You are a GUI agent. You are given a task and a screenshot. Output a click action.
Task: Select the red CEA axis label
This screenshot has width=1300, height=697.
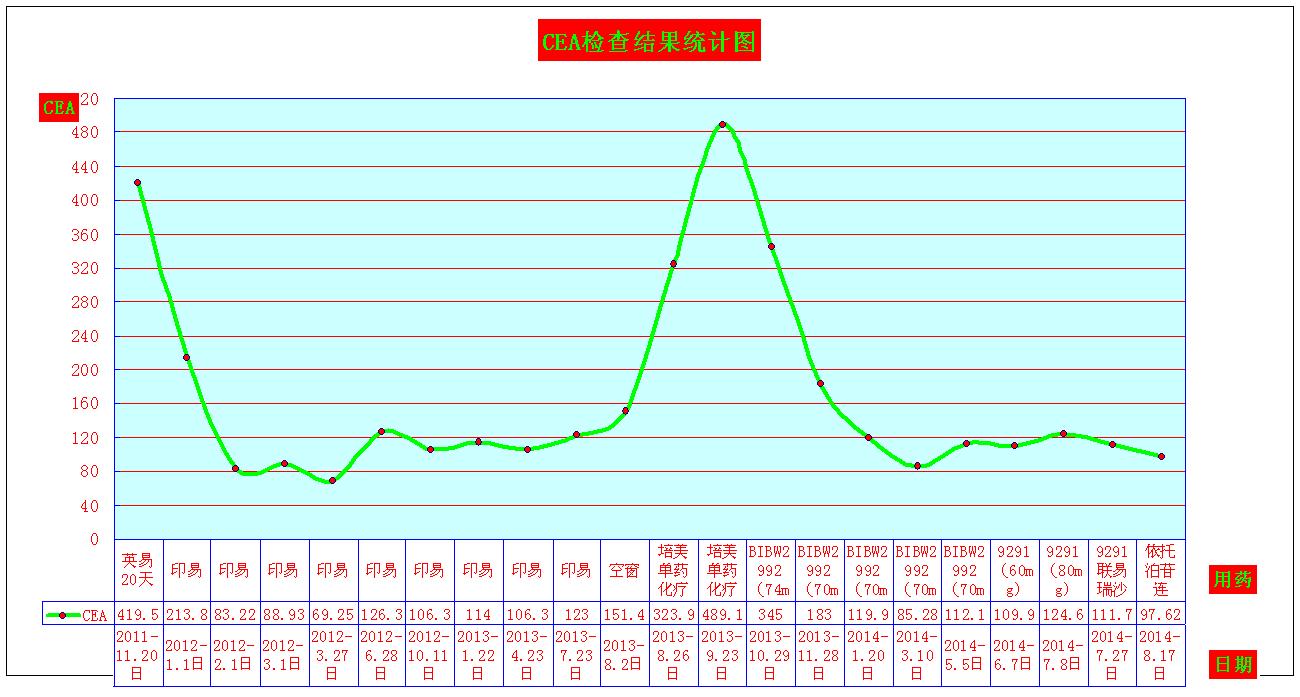[58, 107]
